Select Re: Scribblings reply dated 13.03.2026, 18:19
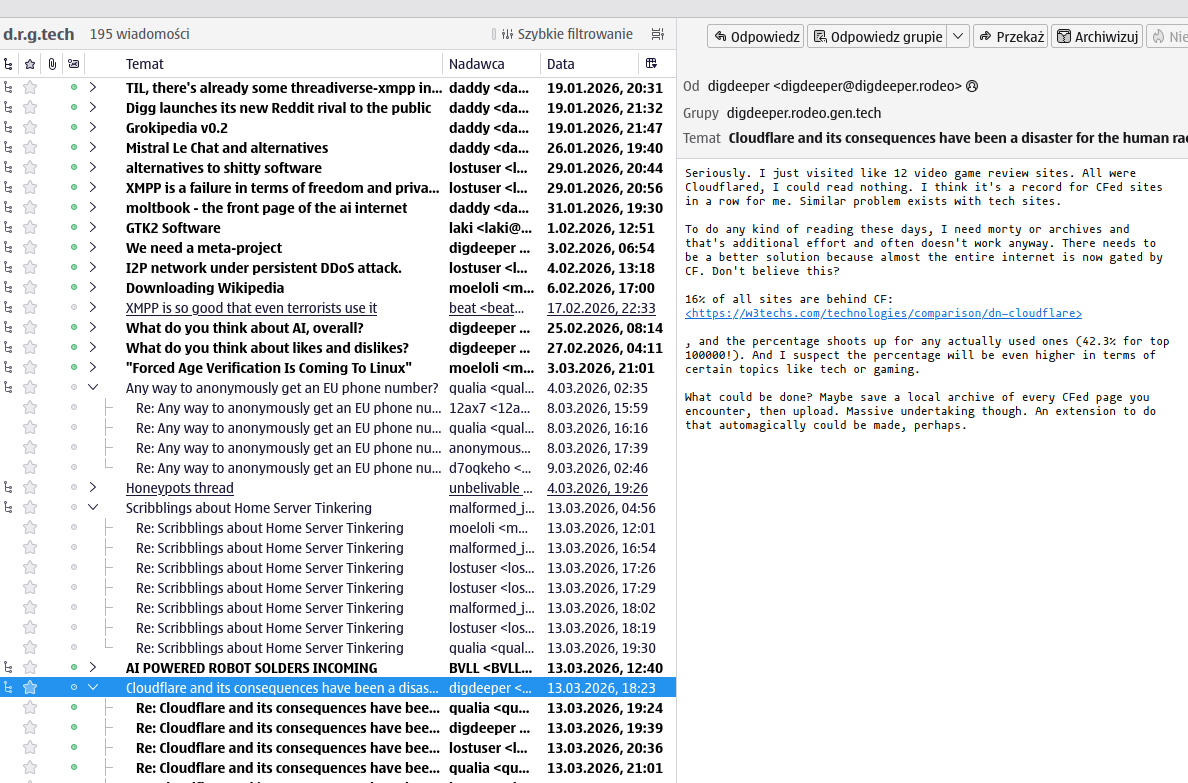Viewport: 1188px width, 783px height. [x=338, y=628]
